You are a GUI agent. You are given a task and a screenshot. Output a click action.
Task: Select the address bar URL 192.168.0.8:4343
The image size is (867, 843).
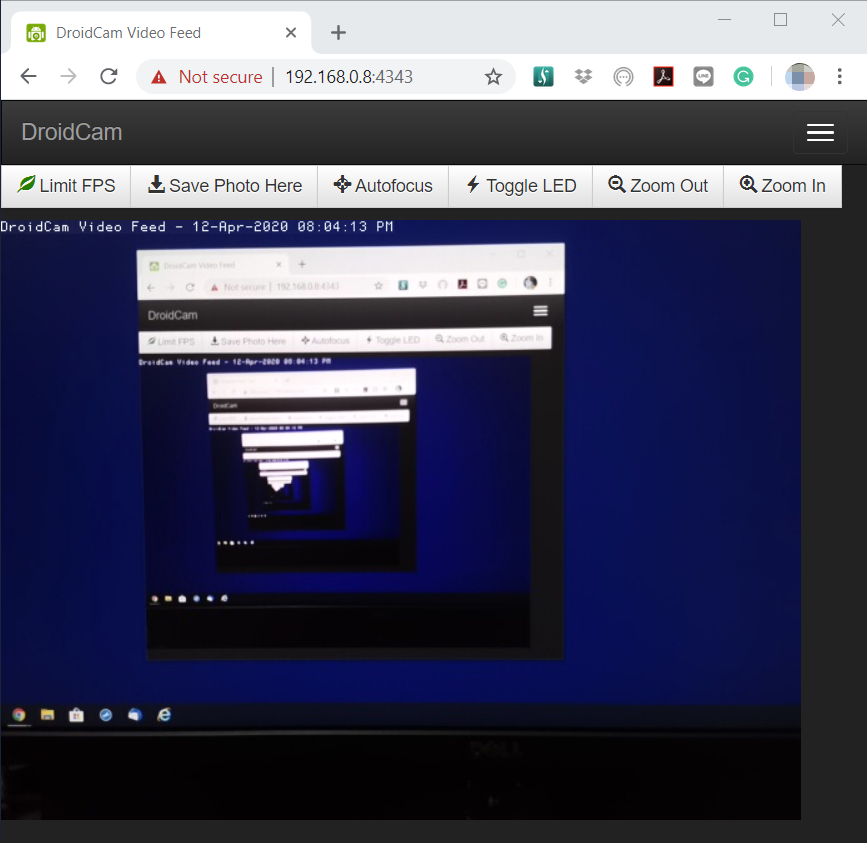click(349, 77)
